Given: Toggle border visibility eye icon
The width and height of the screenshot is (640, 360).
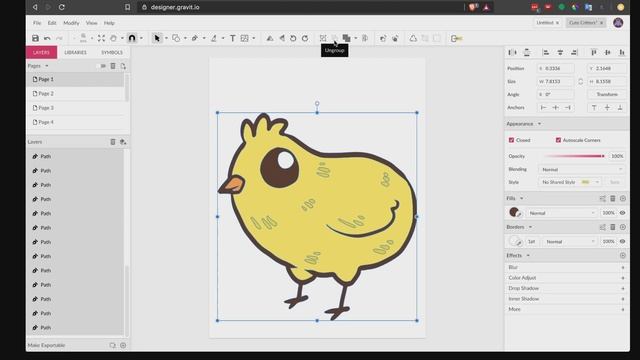Looking at the screenshot, I should click(x=622, y=241).
